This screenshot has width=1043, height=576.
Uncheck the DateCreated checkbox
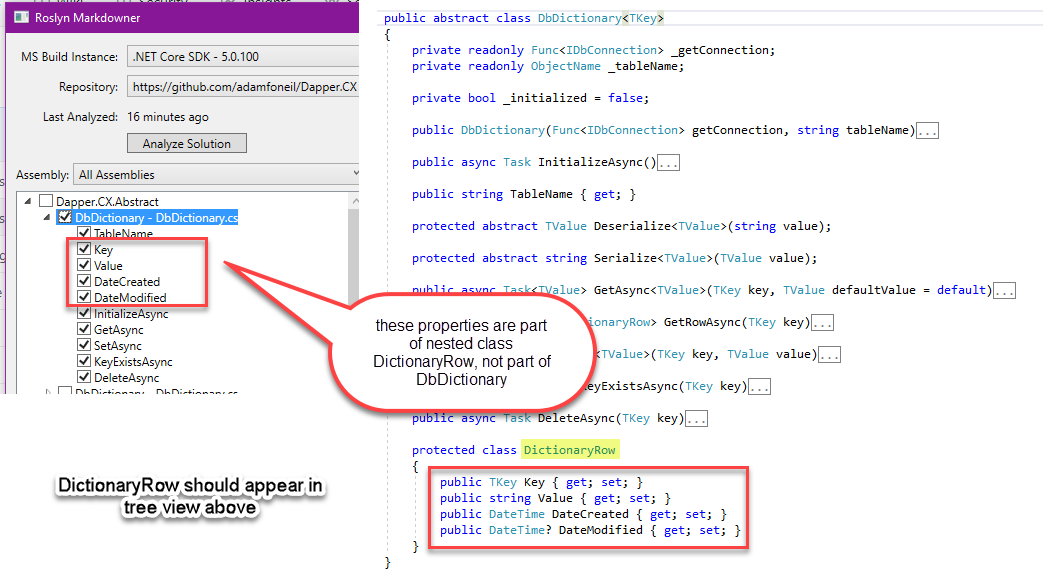pyautogui.click(x=83, y=281)
